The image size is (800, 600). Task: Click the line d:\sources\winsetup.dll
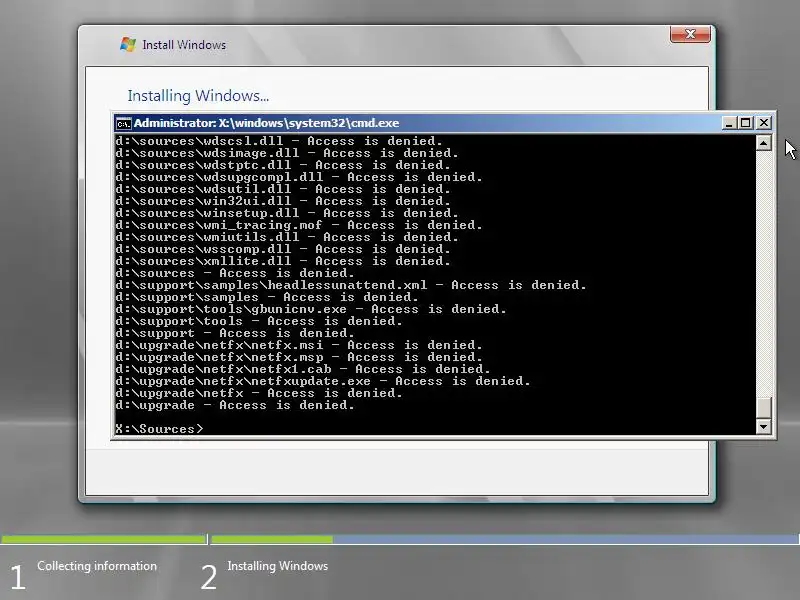287,213
